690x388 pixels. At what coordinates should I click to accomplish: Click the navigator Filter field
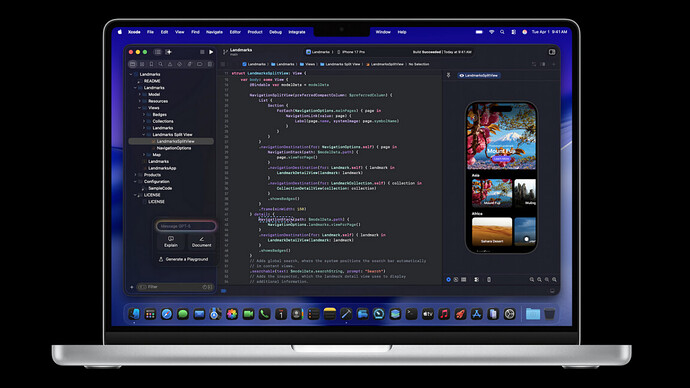175,287
